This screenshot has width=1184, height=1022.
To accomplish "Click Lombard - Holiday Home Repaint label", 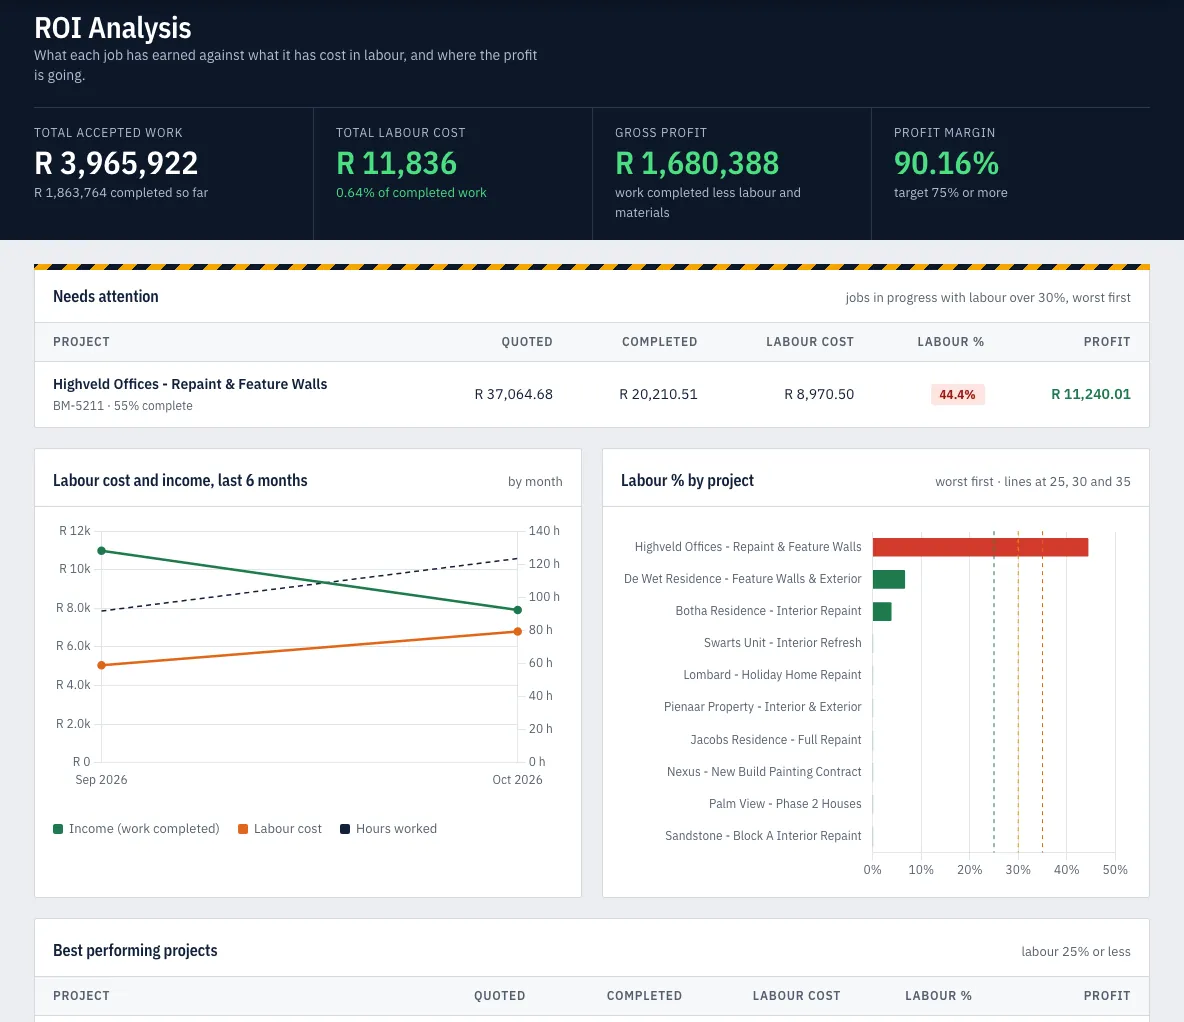I will [772, 675].
